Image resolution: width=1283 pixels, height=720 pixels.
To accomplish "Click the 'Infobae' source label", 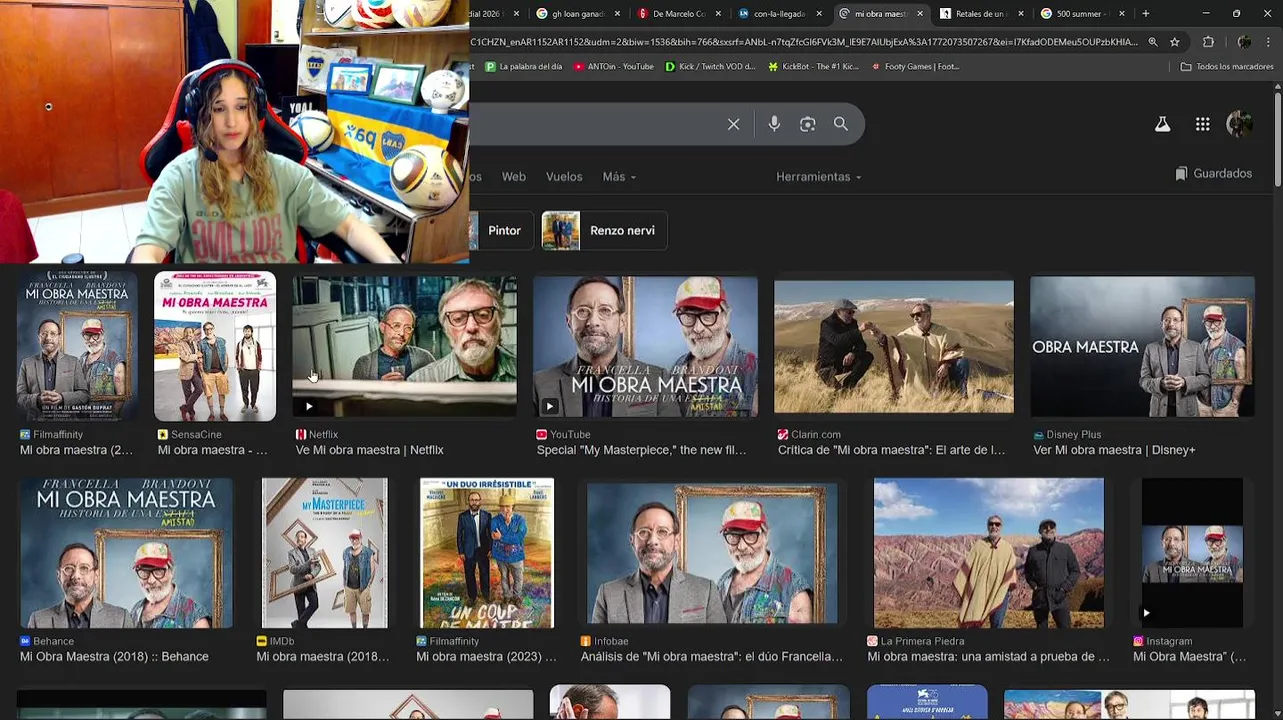I will tap(611, 642).
